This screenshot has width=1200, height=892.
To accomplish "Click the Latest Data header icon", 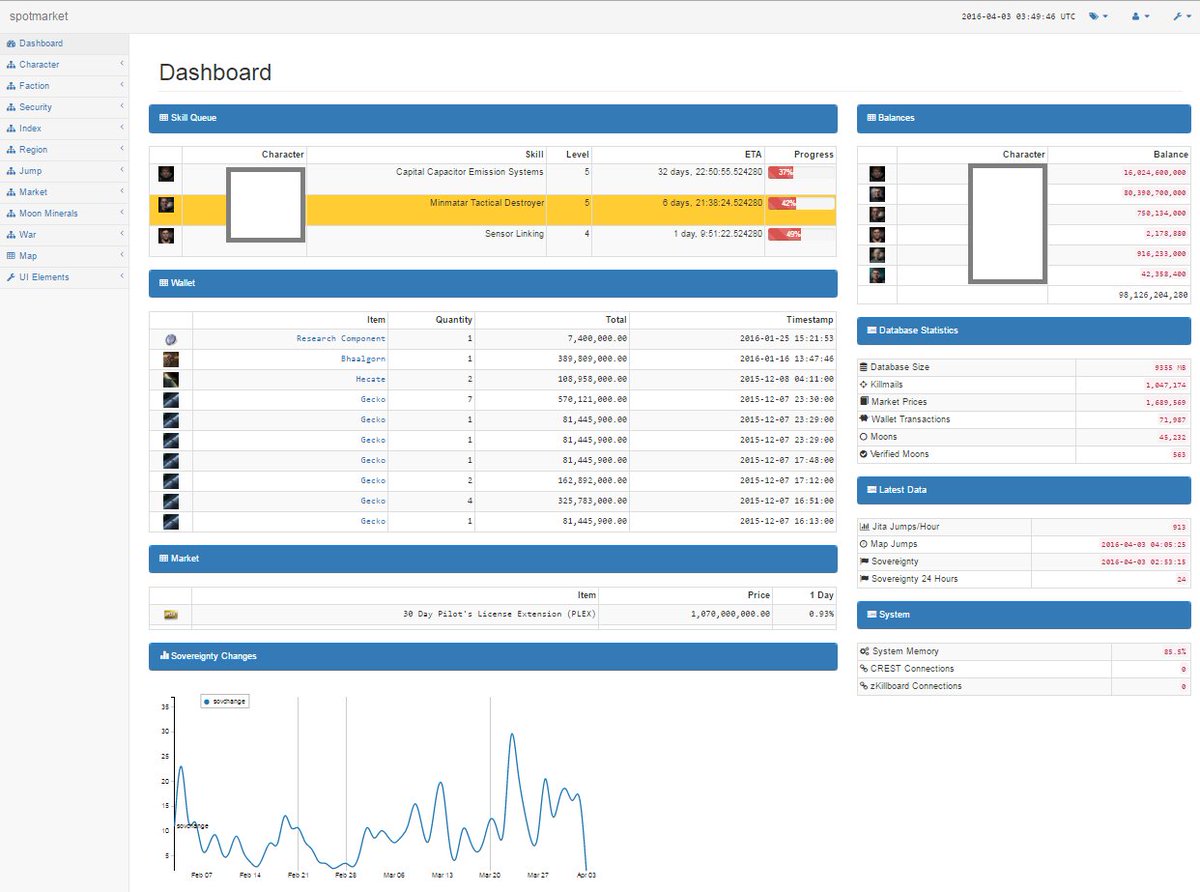I will point(872,490).
